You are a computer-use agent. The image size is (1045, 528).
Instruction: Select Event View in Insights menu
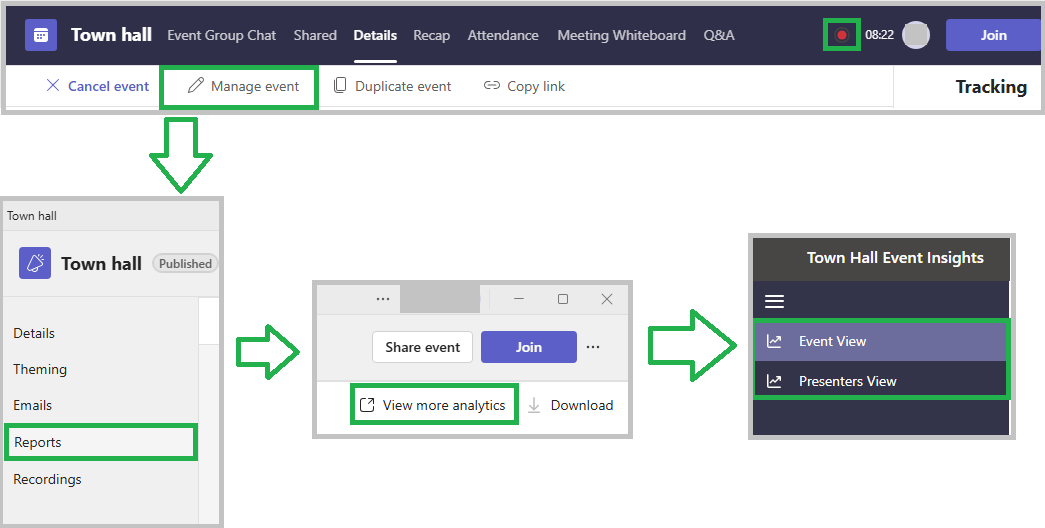point(881,341)
